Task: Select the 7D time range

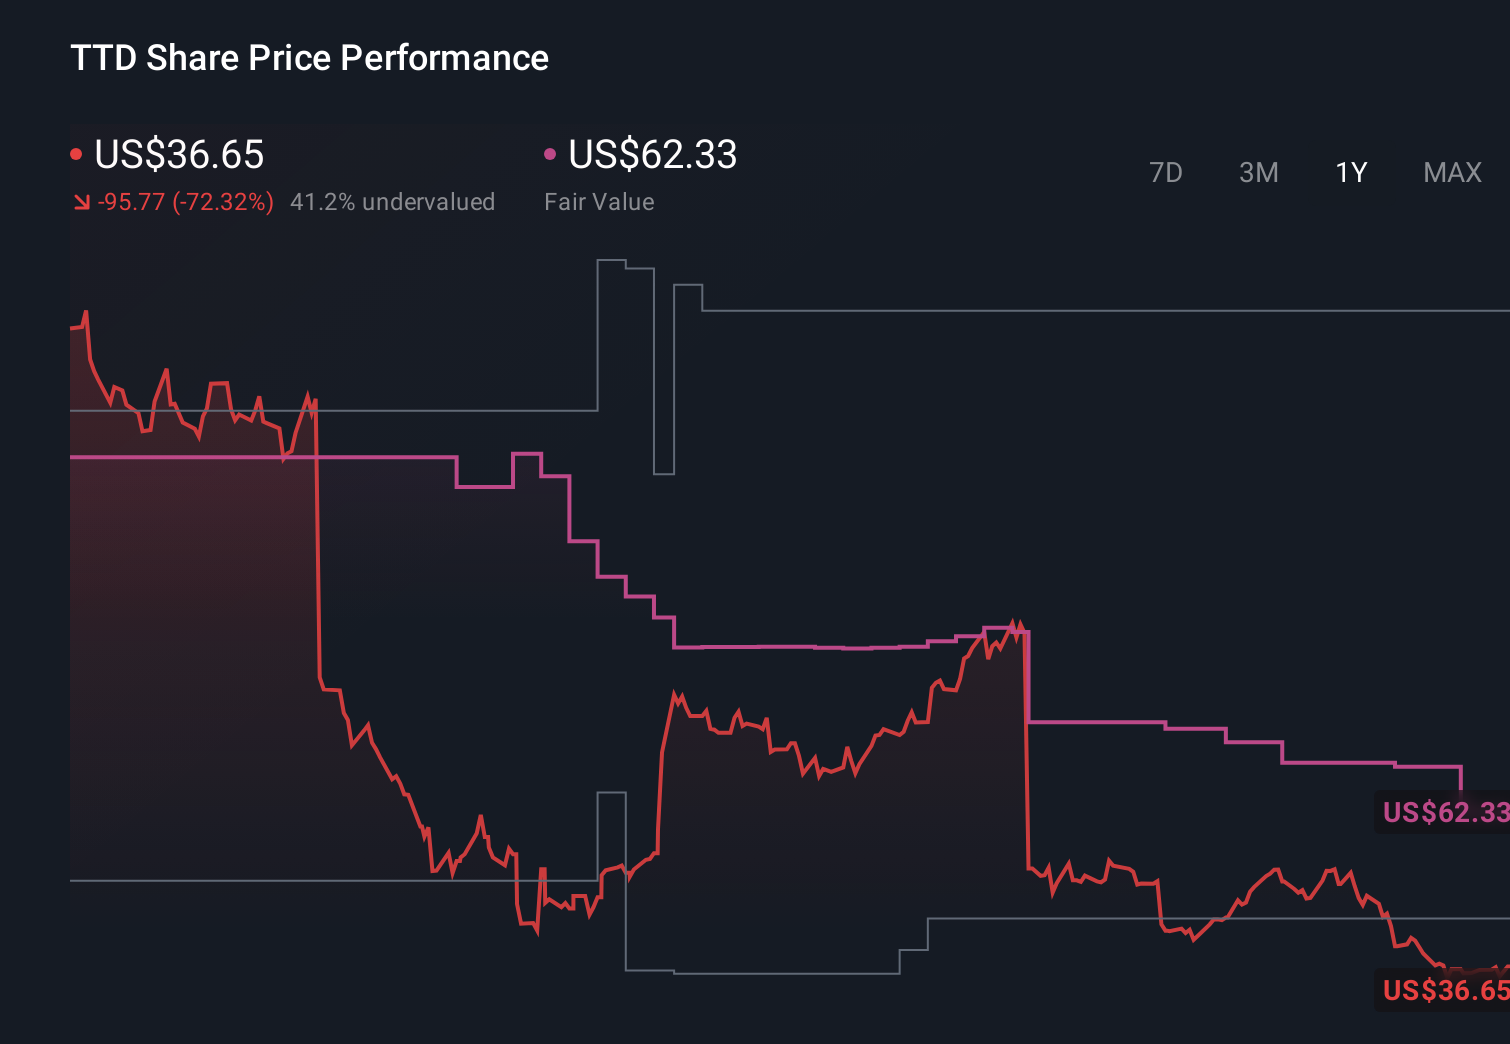Action: 1166,172
